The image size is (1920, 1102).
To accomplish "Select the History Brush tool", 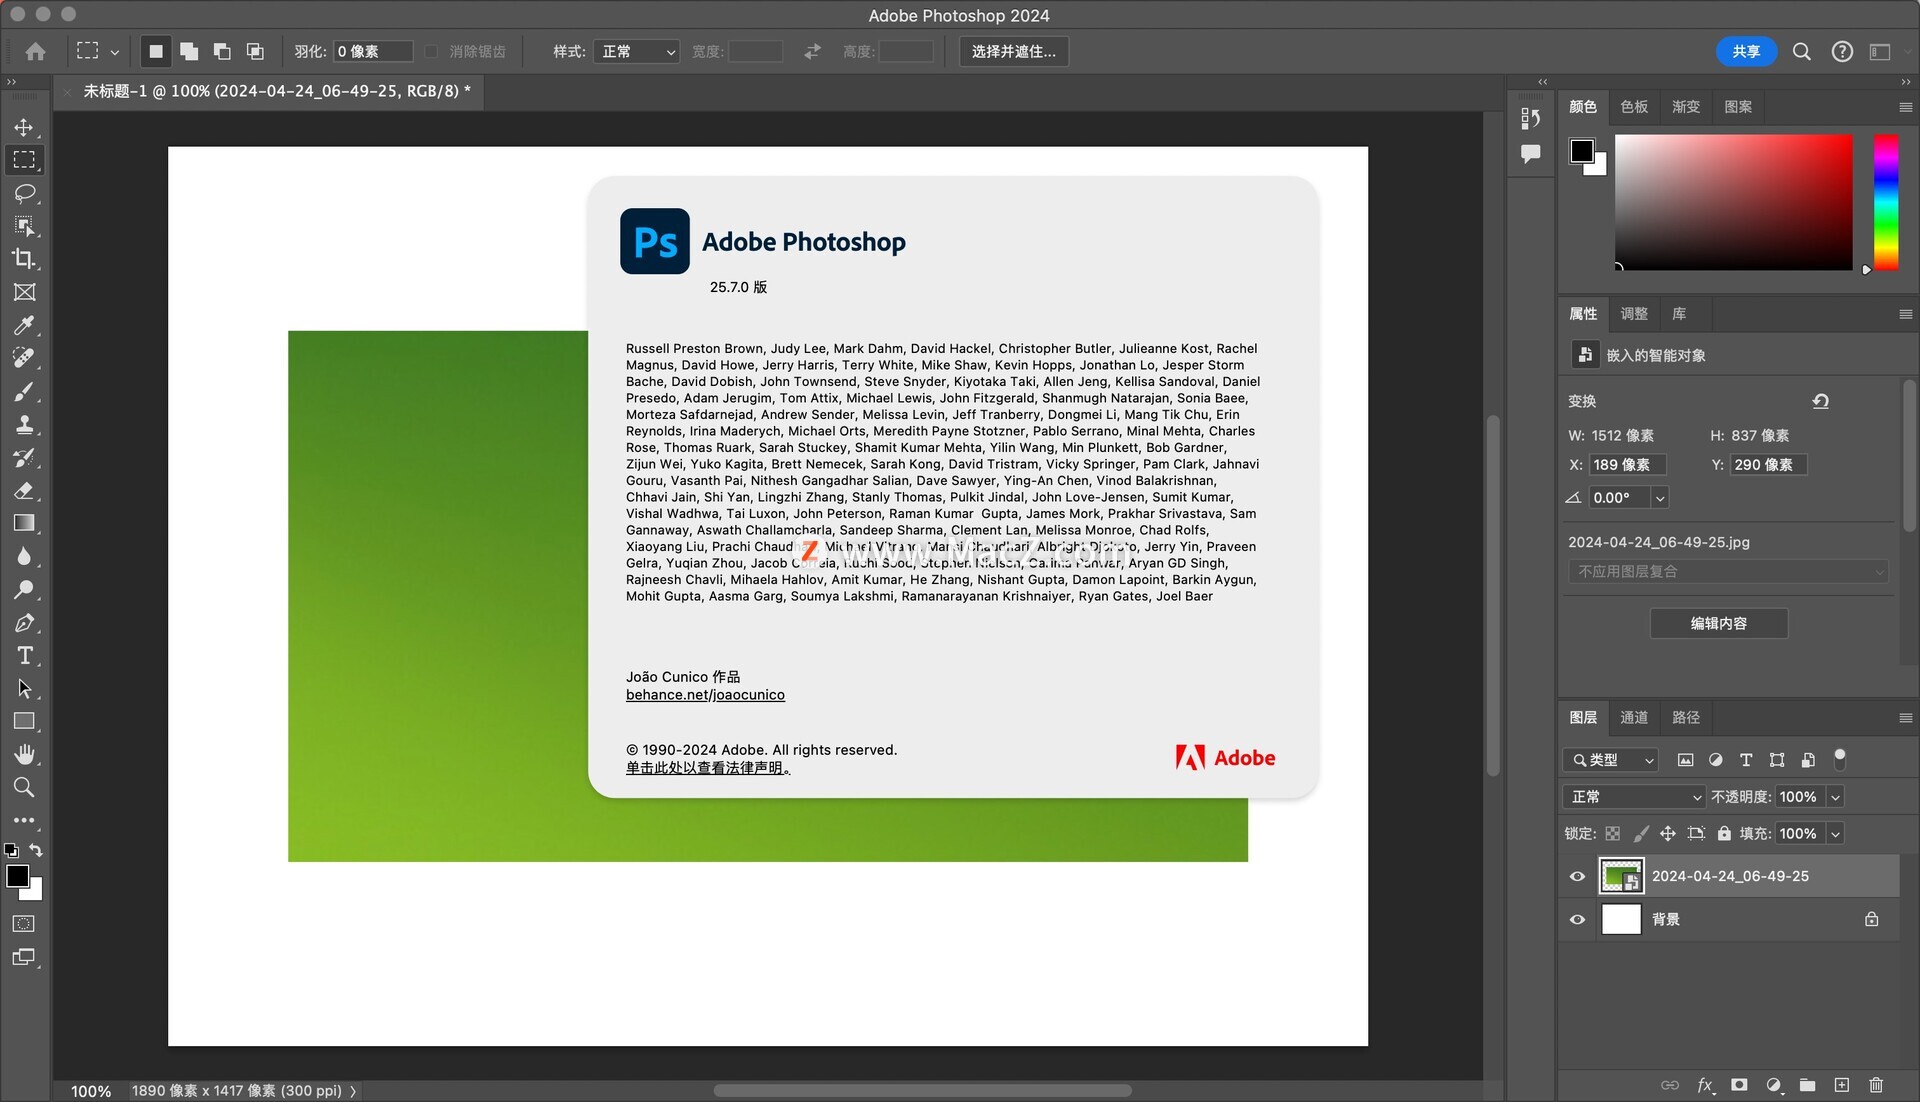I will pyautogui.click(x=24, y=457).
